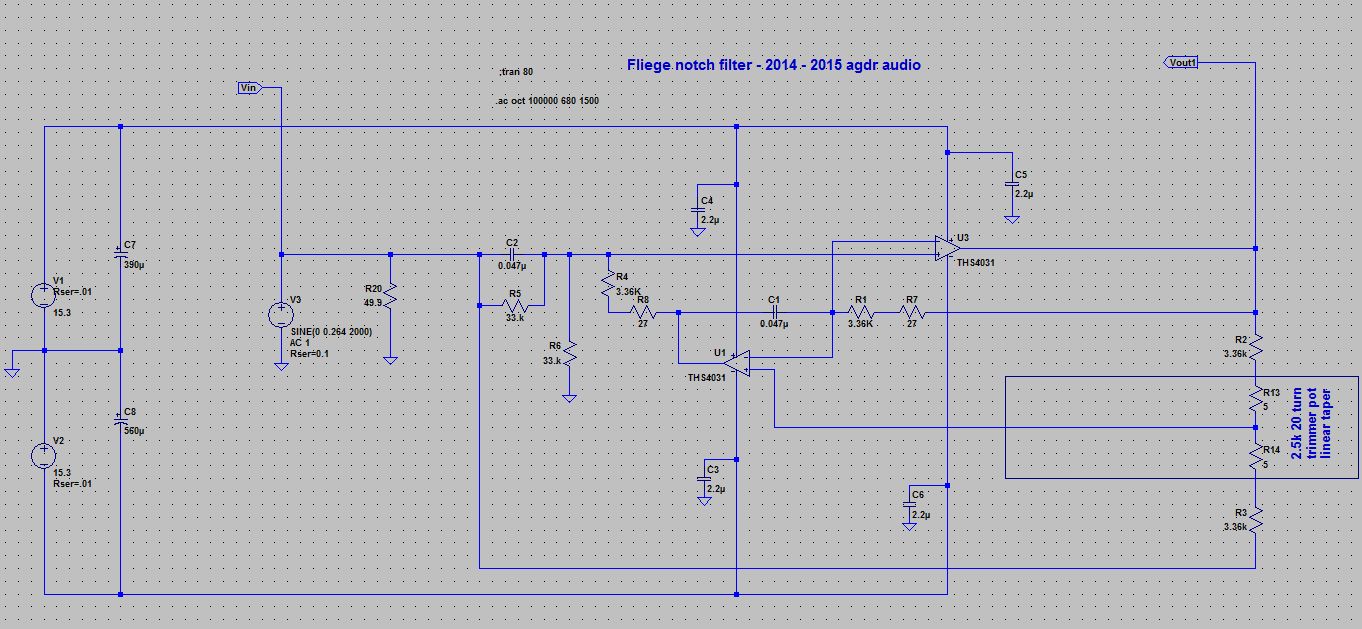Click the 'THS4031' label under U1
This screenshot has width=1362, height=629.
[x=706, y=378]
